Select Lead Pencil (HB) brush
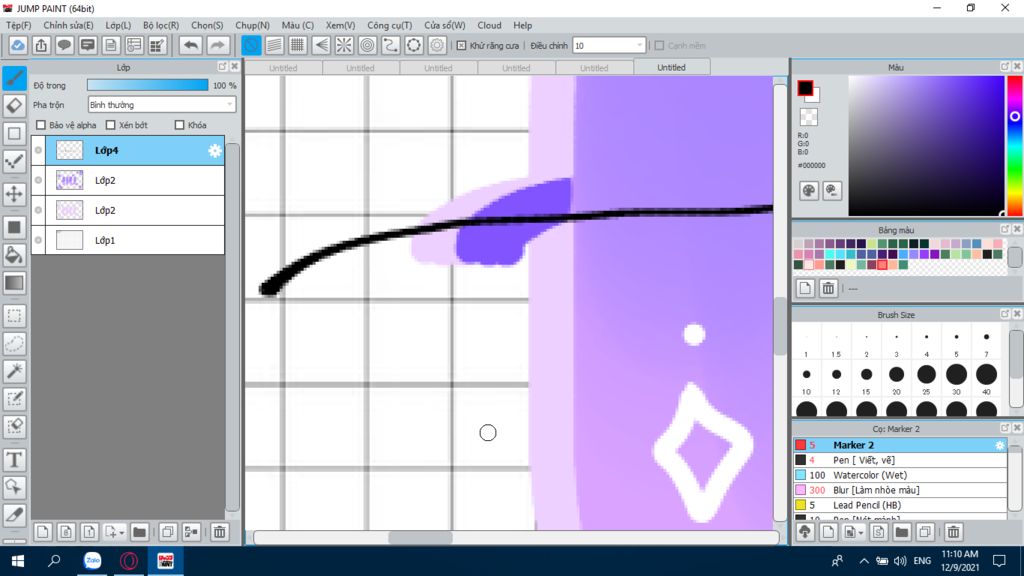The height and width of the screenshot is (576, 1024). click(900, 505)
